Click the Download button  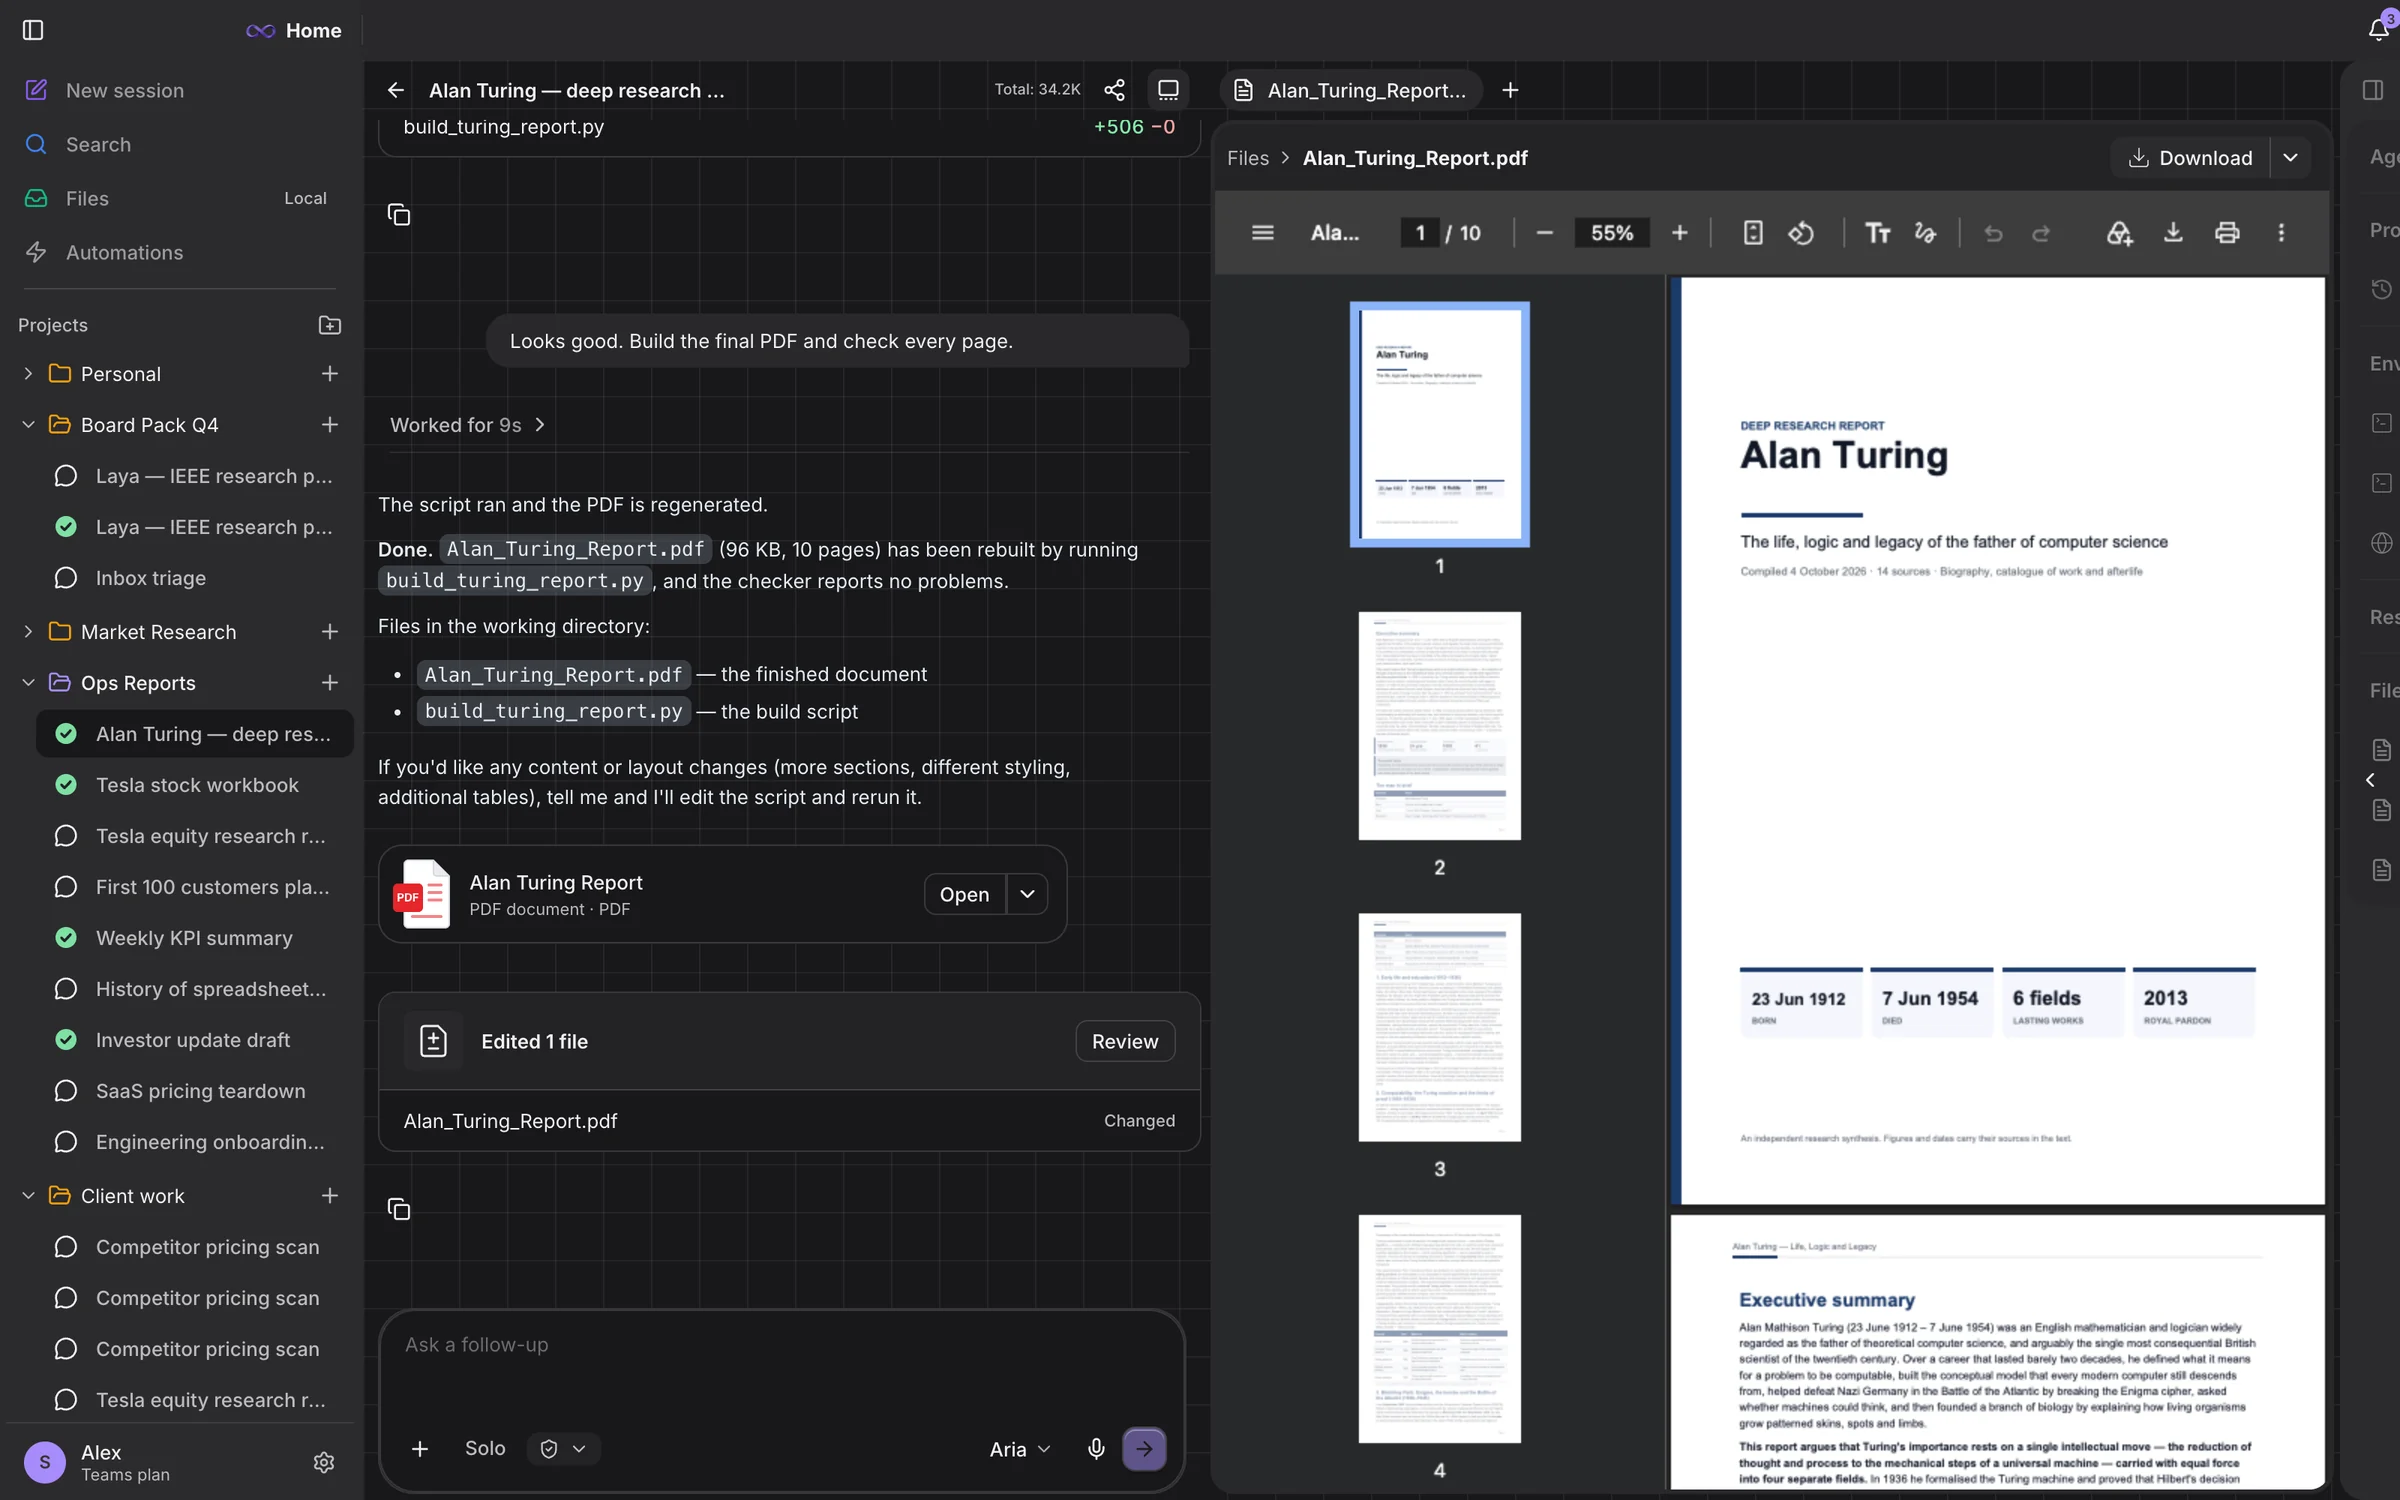coord(2191,158)
